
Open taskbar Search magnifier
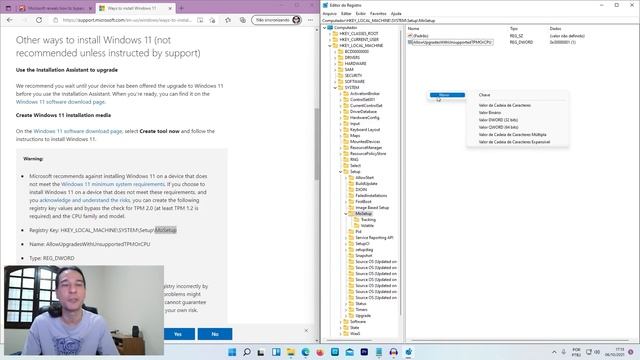point(247,352)
